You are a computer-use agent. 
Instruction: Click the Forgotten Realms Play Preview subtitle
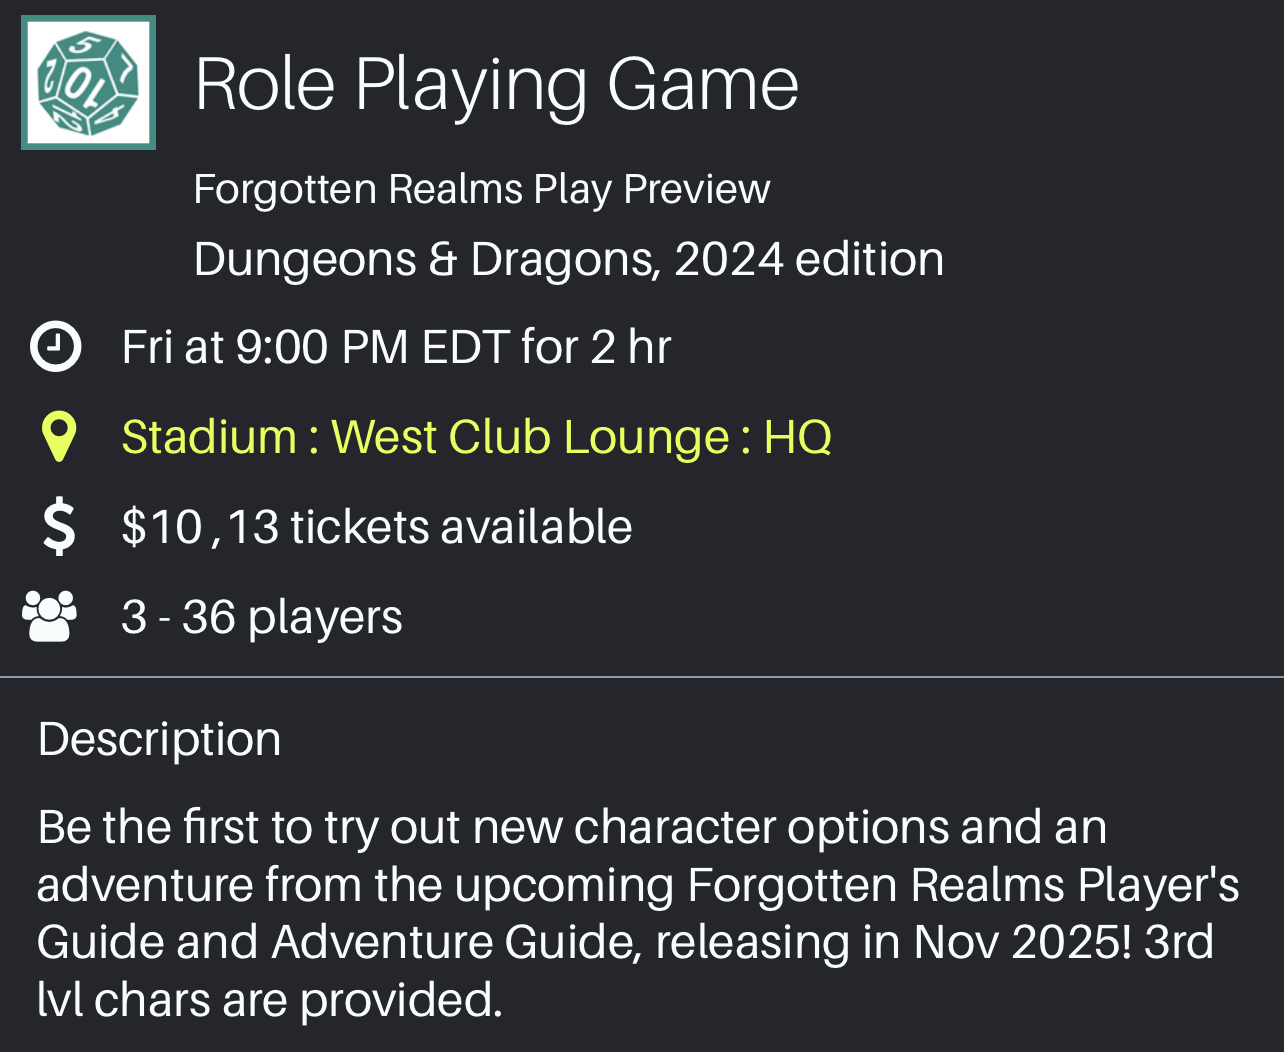coord(481,189)
